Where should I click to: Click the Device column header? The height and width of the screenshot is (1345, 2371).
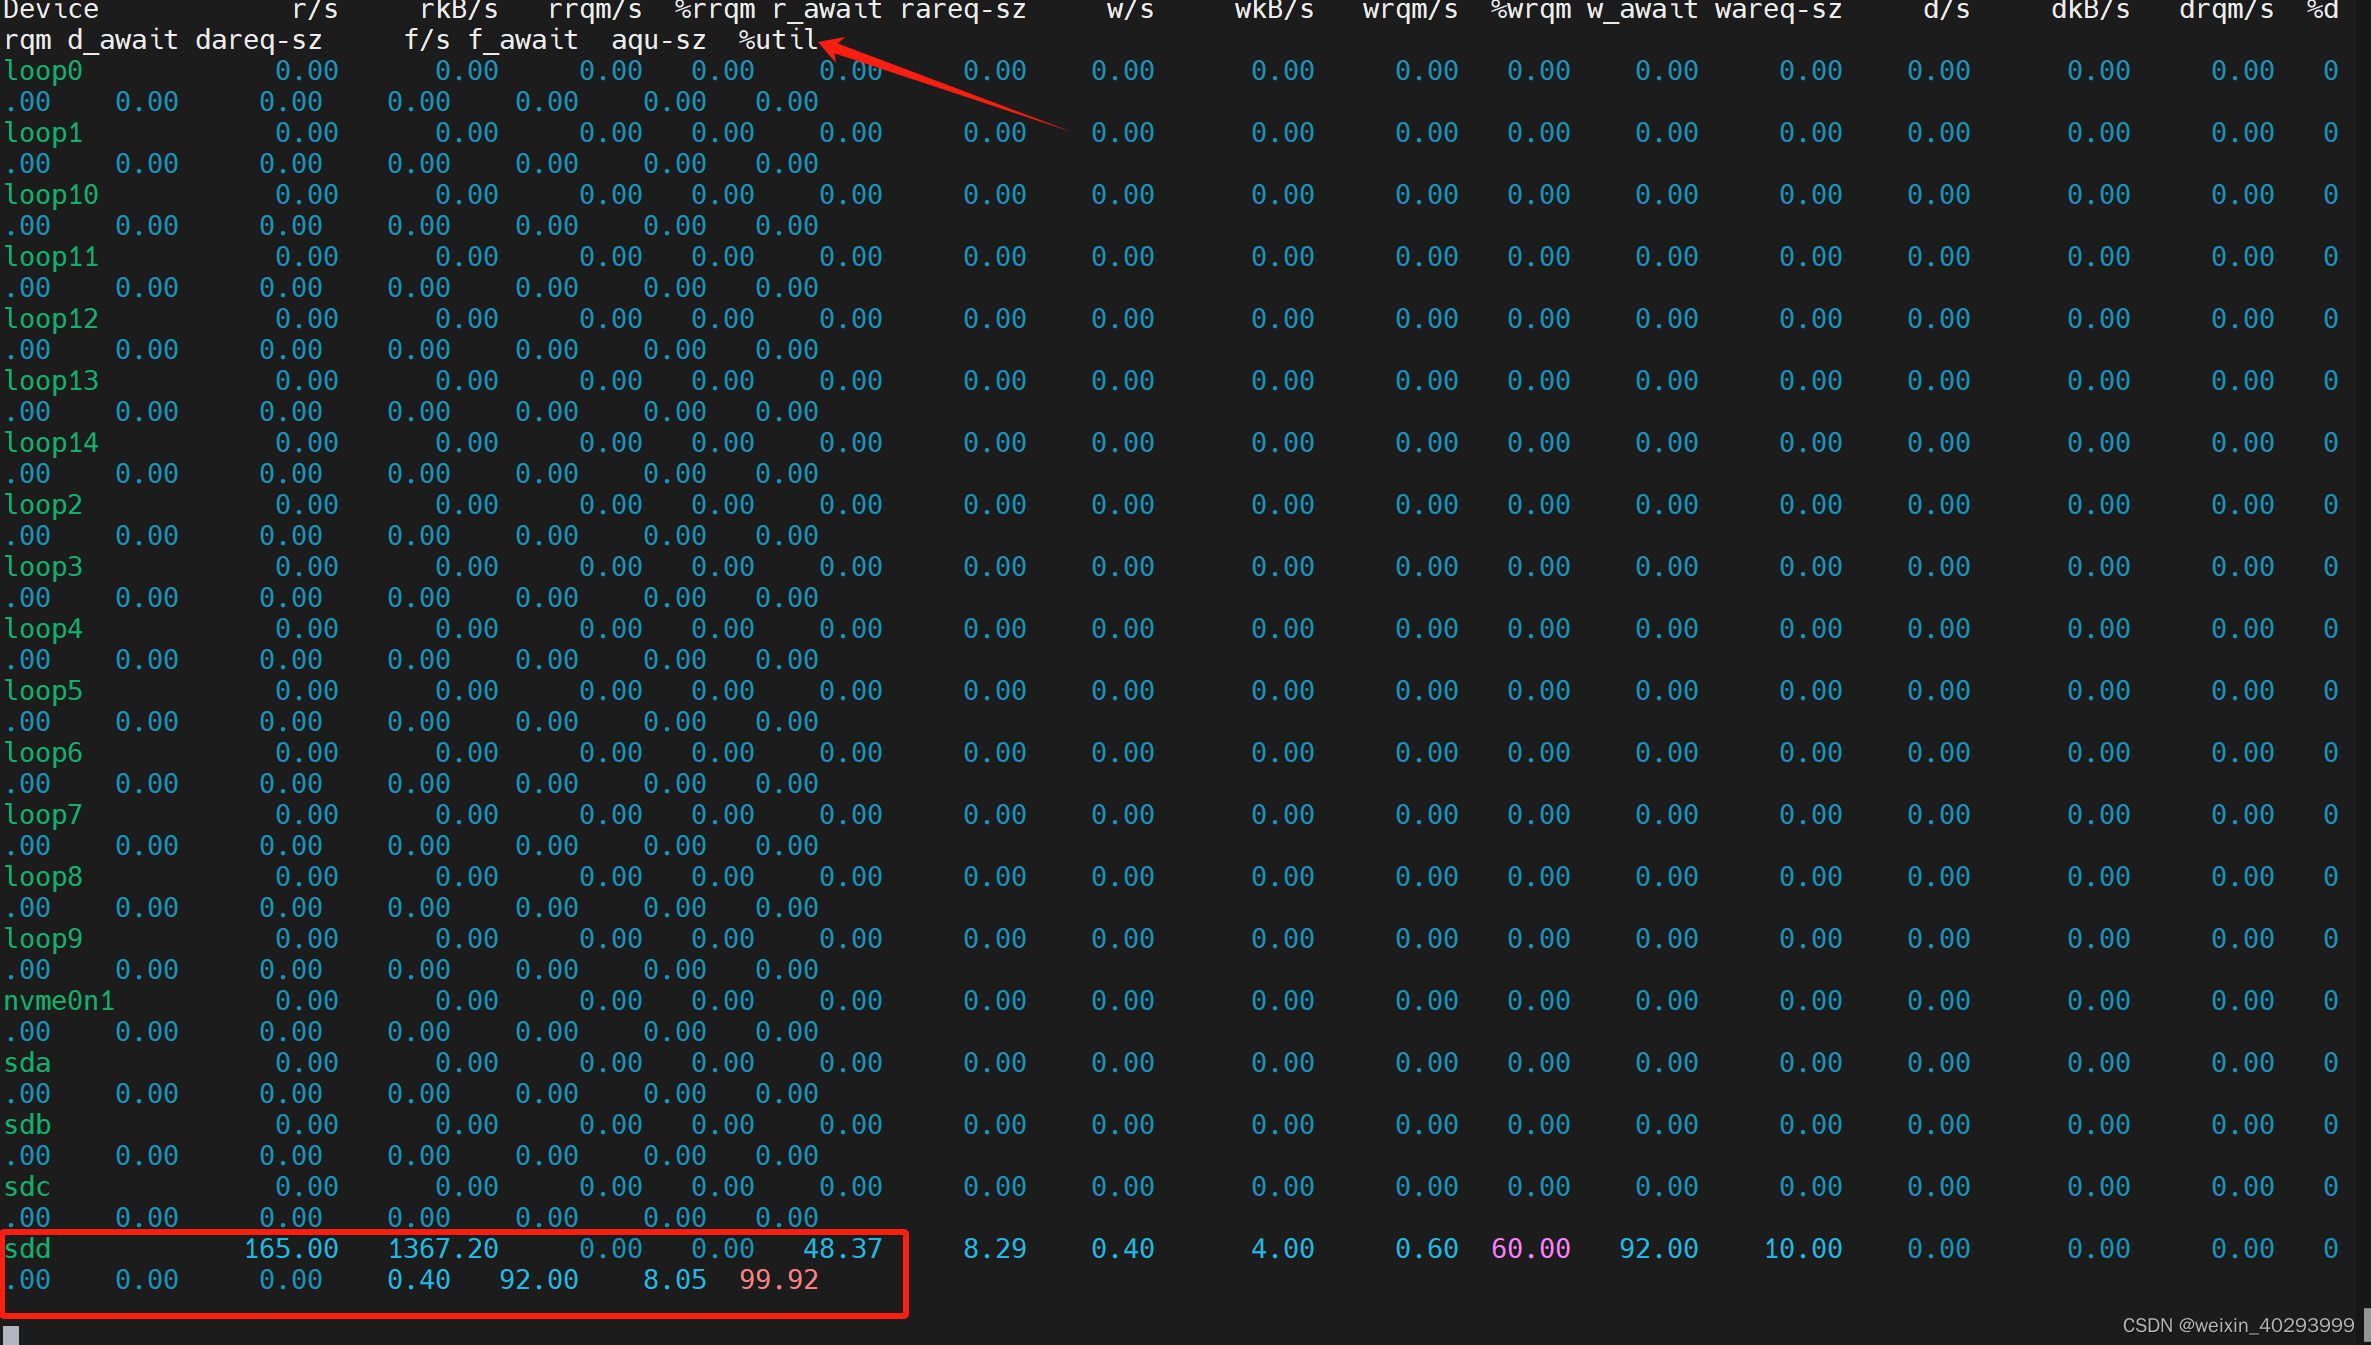[x=51, y=10]
